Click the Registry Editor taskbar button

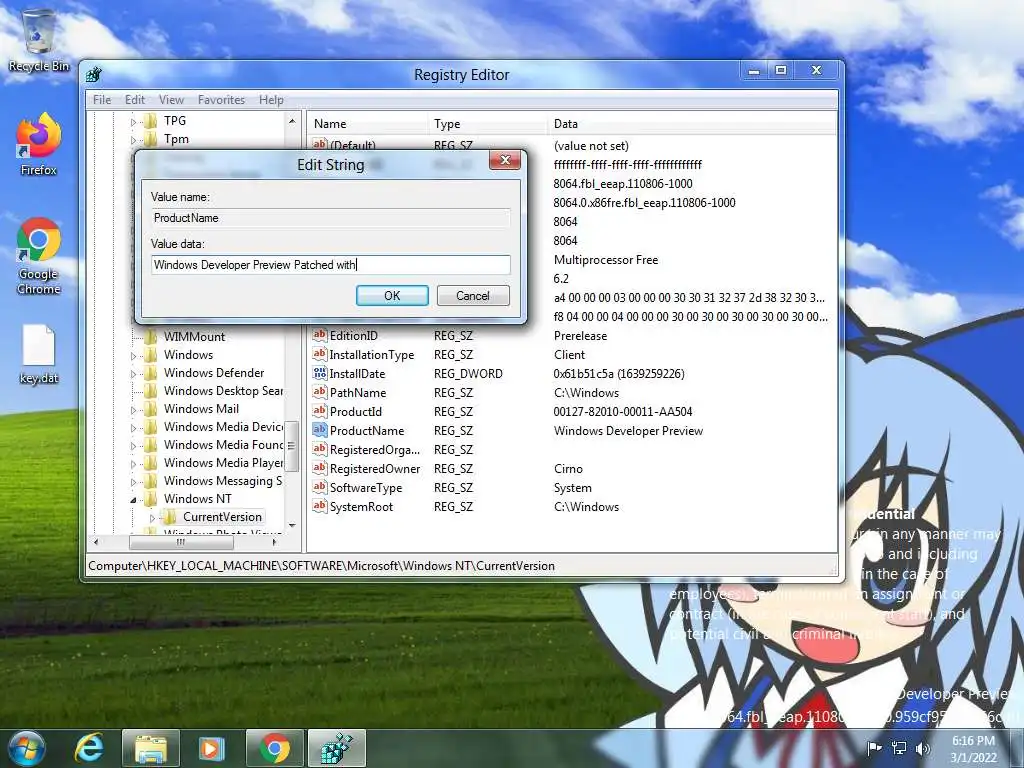(x=337, y=748)
